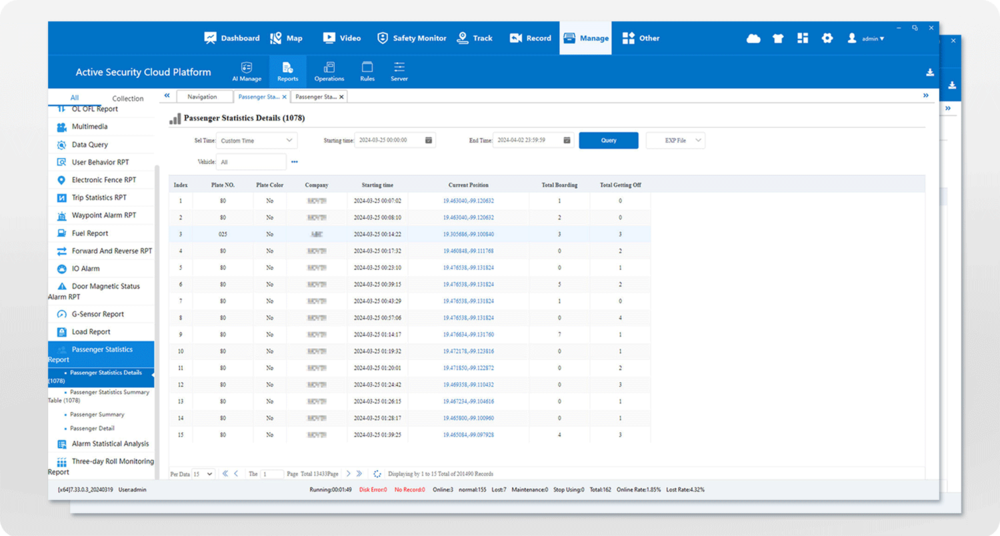Open the Per Data page size dropdown

click(x=202, y=473)
